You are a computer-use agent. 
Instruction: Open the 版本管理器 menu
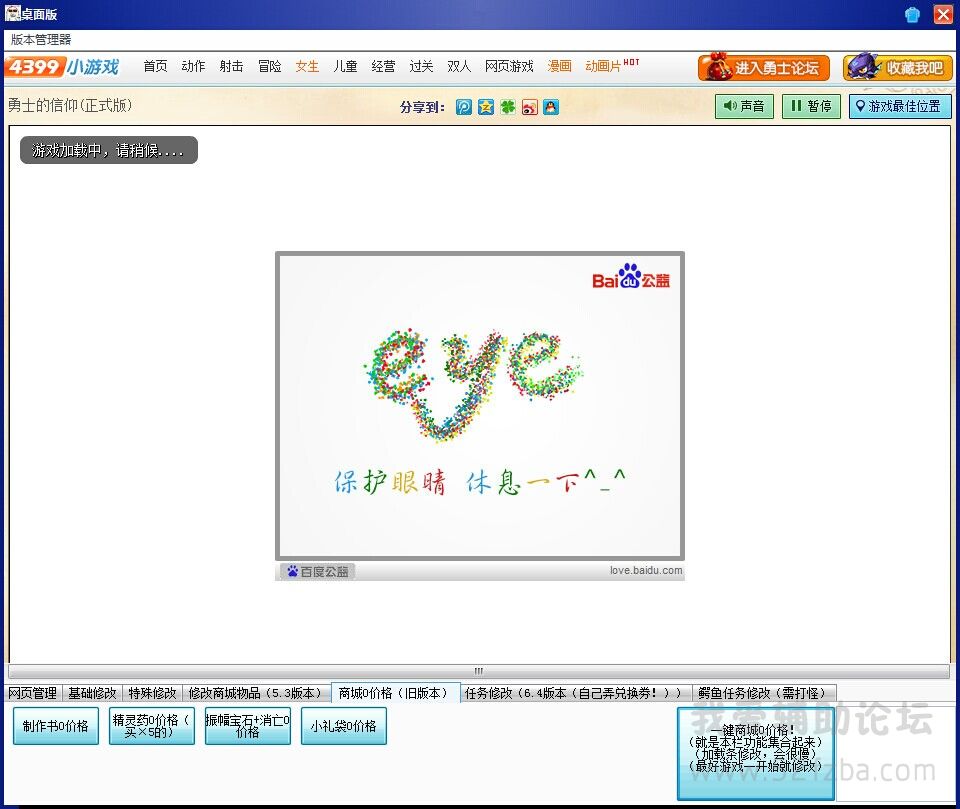[x=41, y=39]
